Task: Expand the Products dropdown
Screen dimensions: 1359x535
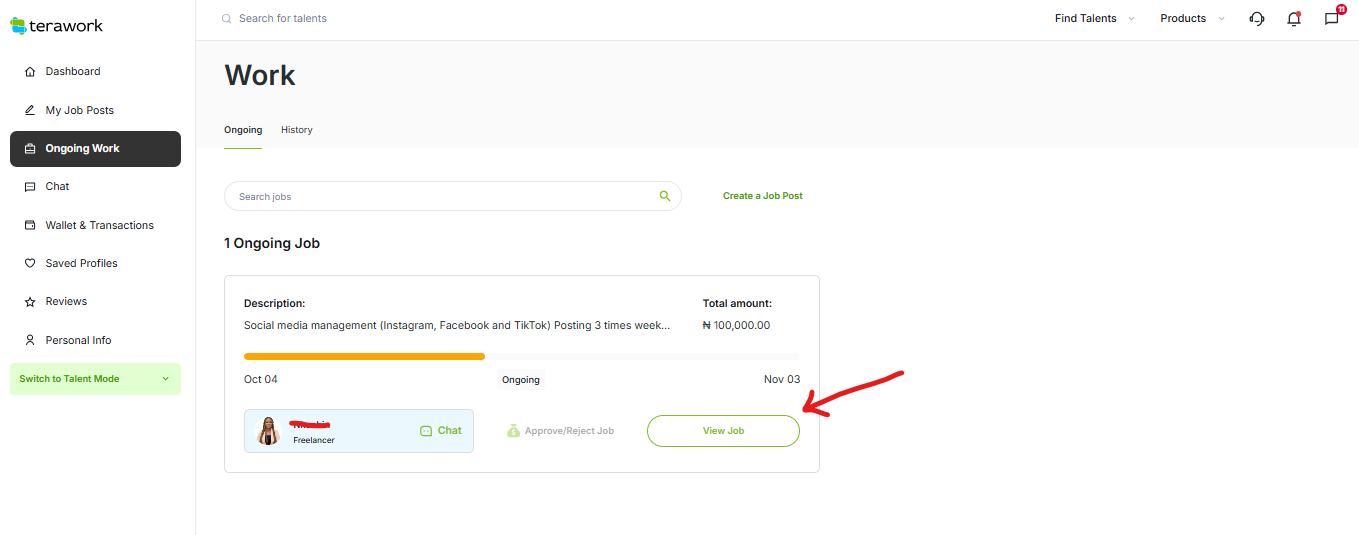Action: (1192, 18)
